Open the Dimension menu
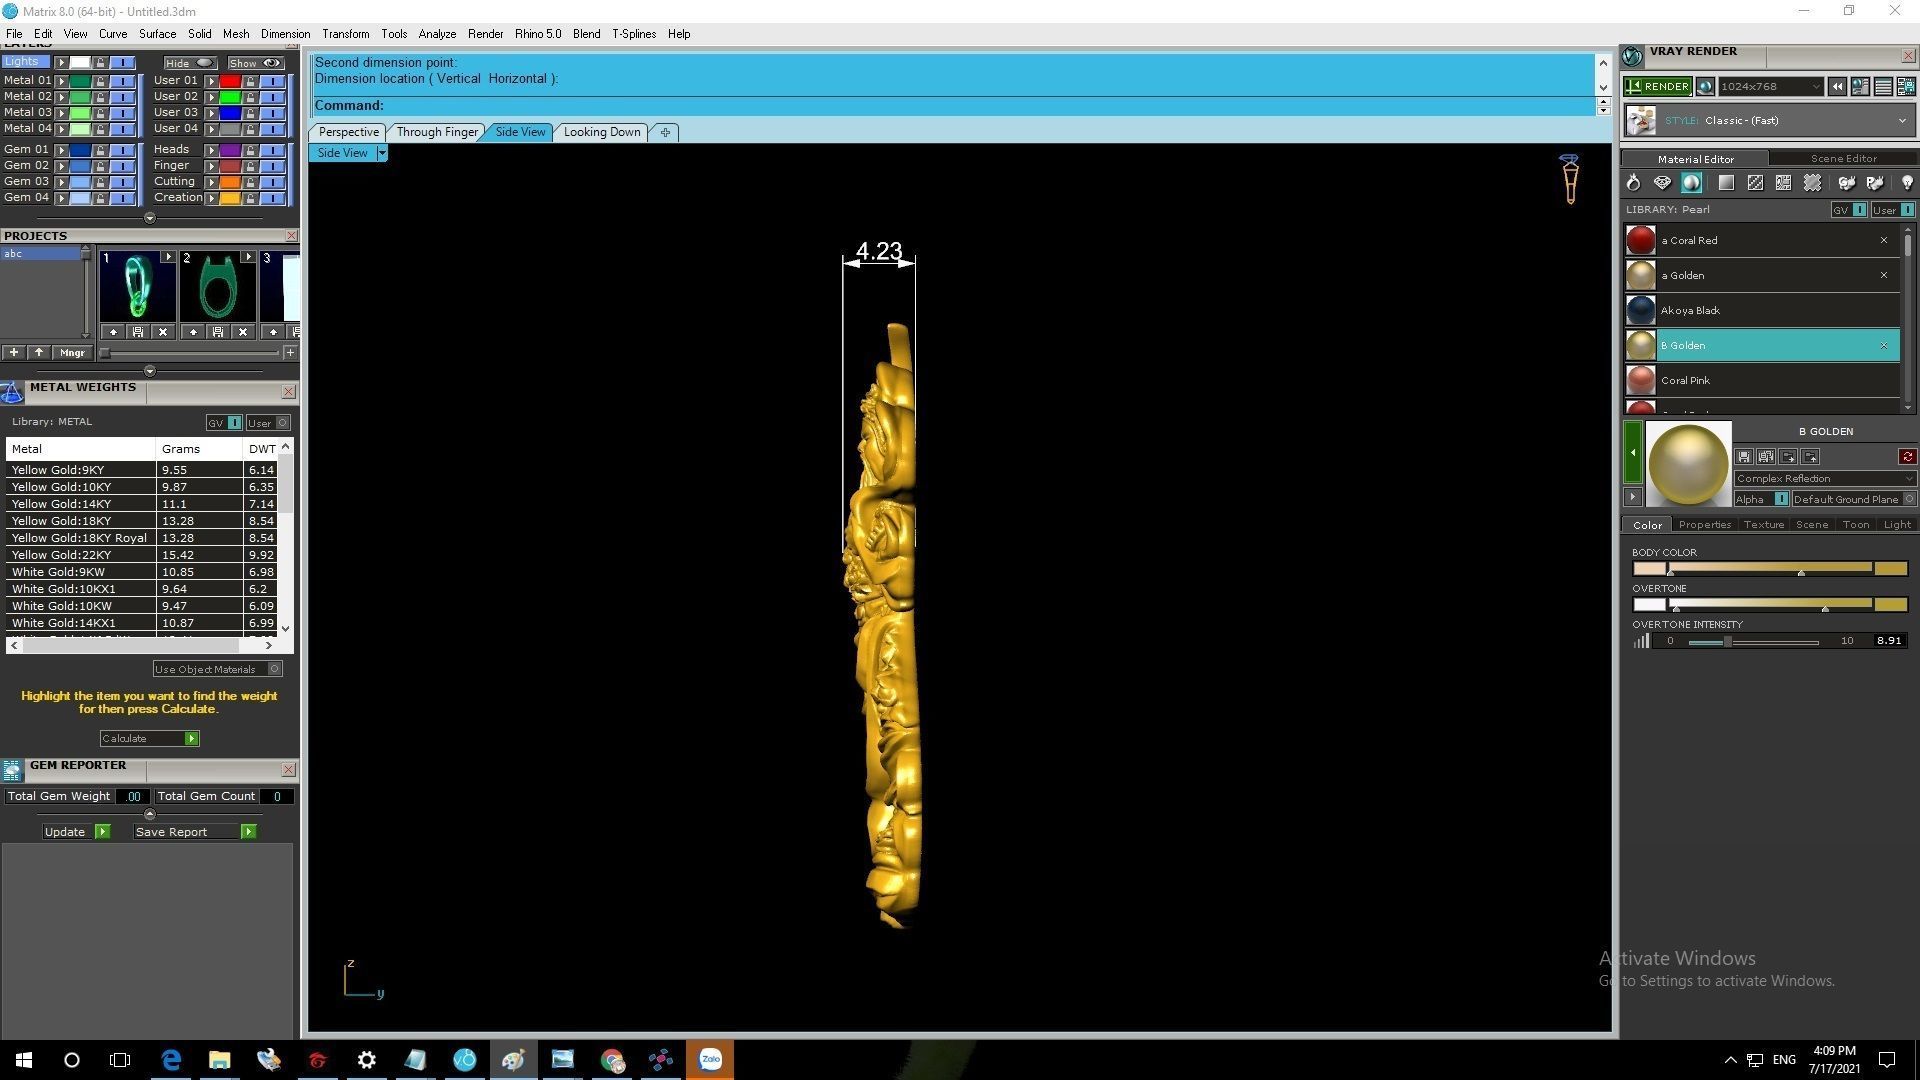 [285, 34]
